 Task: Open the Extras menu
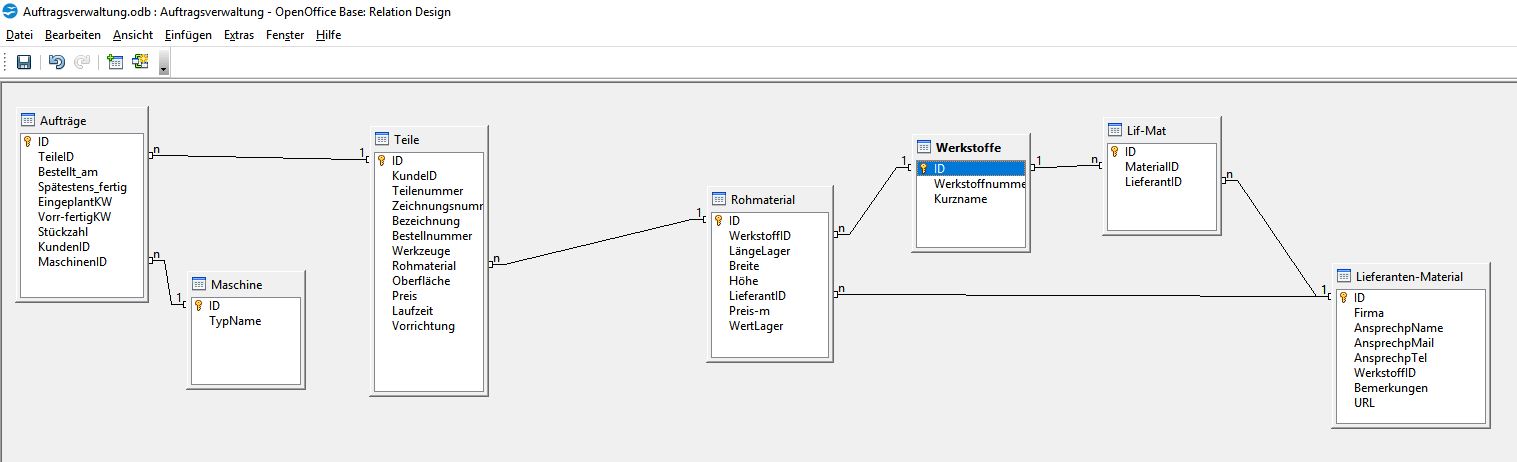(x=238, y=35)
